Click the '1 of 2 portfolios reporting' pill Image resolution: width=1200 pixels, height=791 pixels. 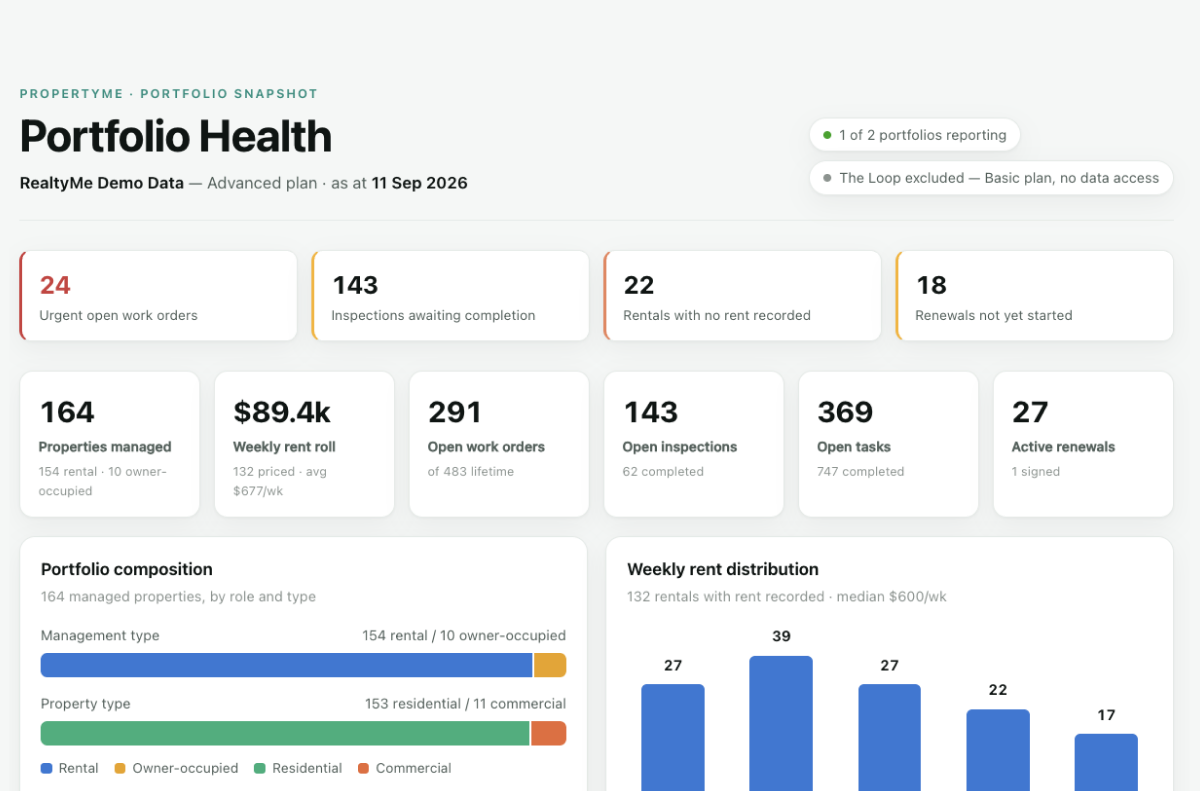tap(914, 135)
